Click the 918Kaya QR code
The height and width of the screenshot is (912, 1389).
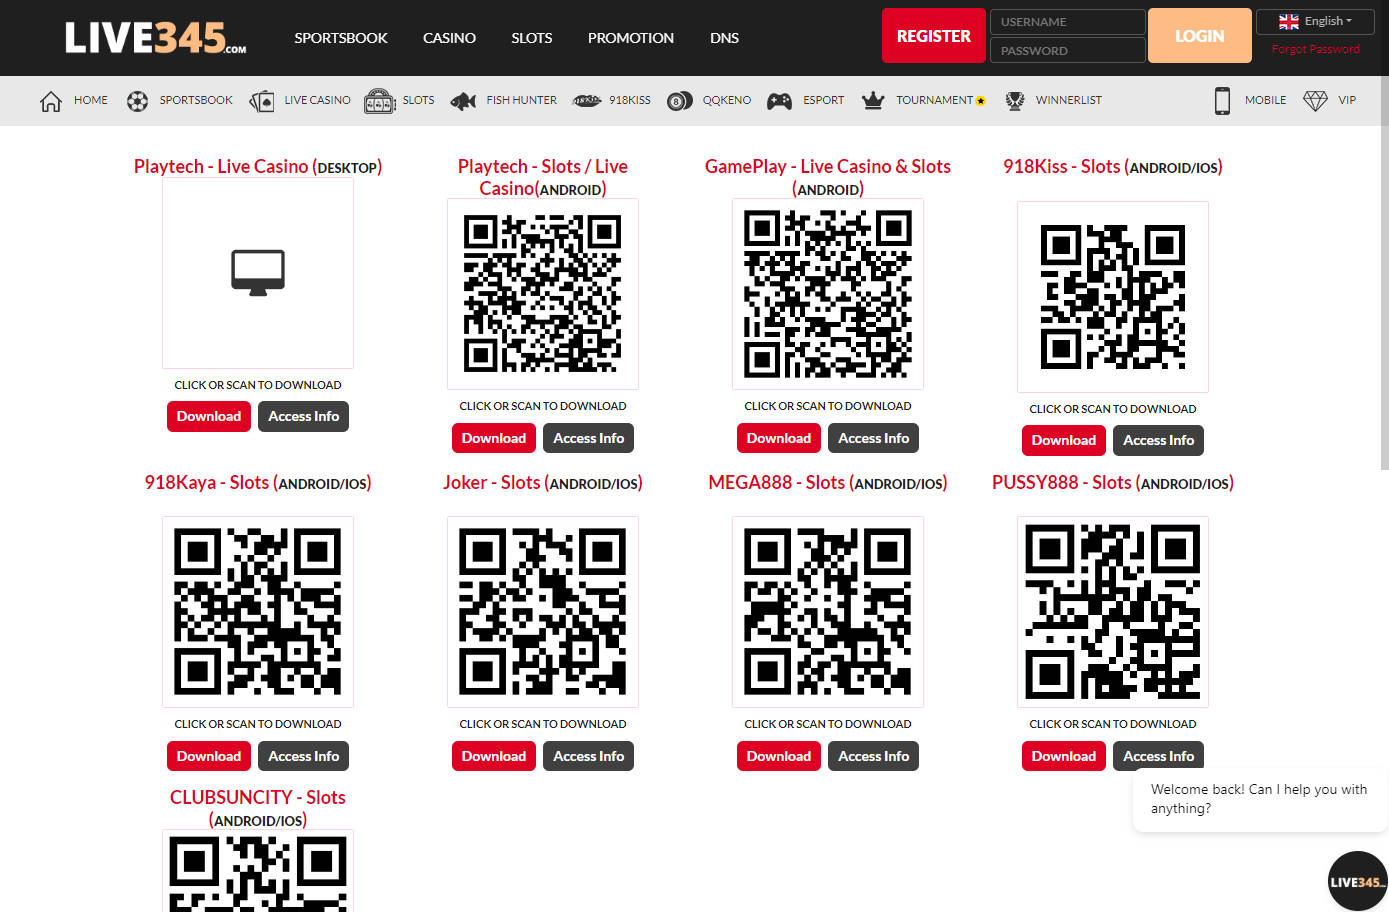click(x=258, y=612)
